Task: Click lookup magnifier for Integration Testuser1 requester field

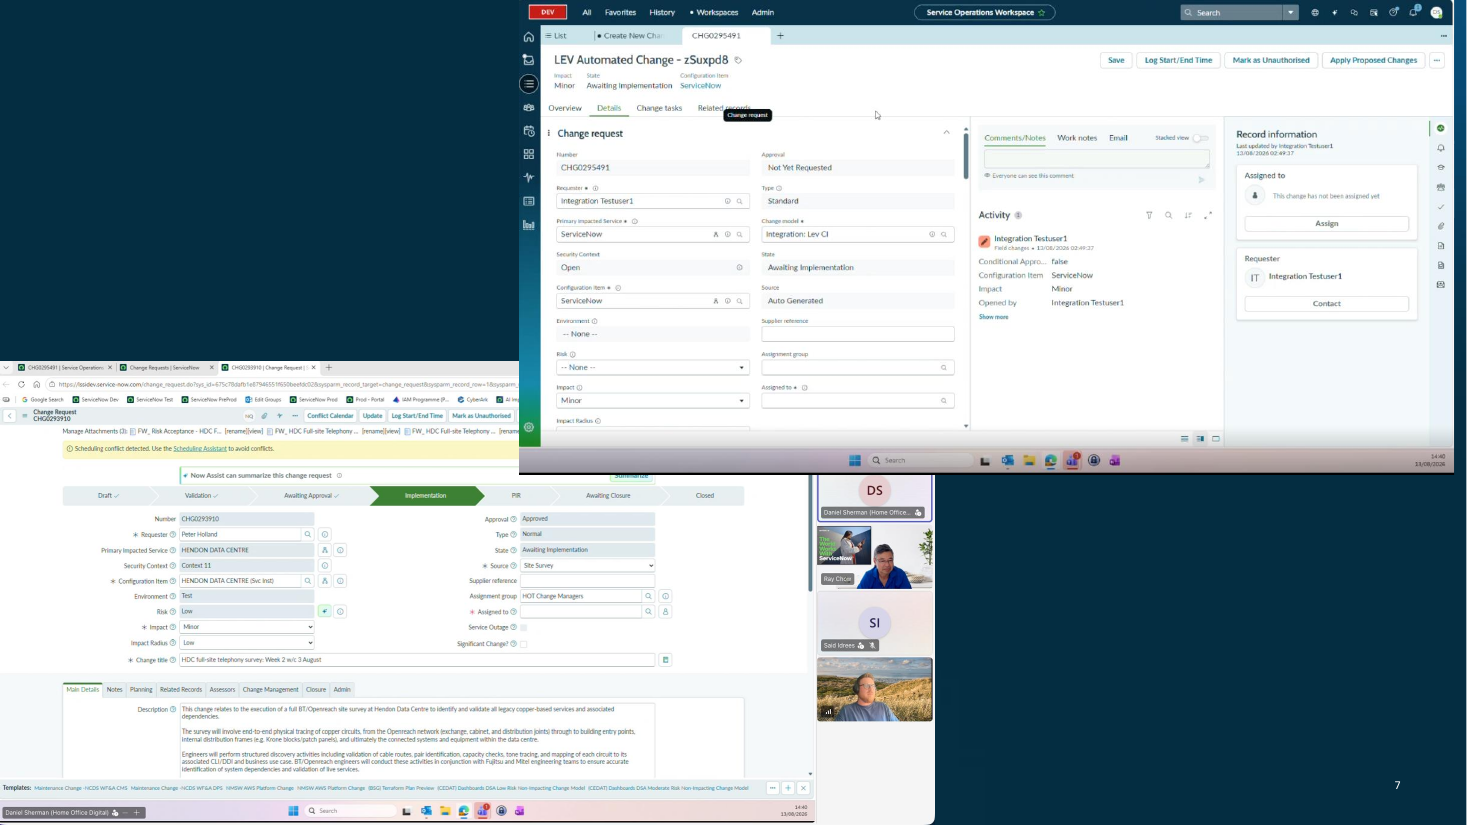Action: pyautogui.click(x=740, y=201)
